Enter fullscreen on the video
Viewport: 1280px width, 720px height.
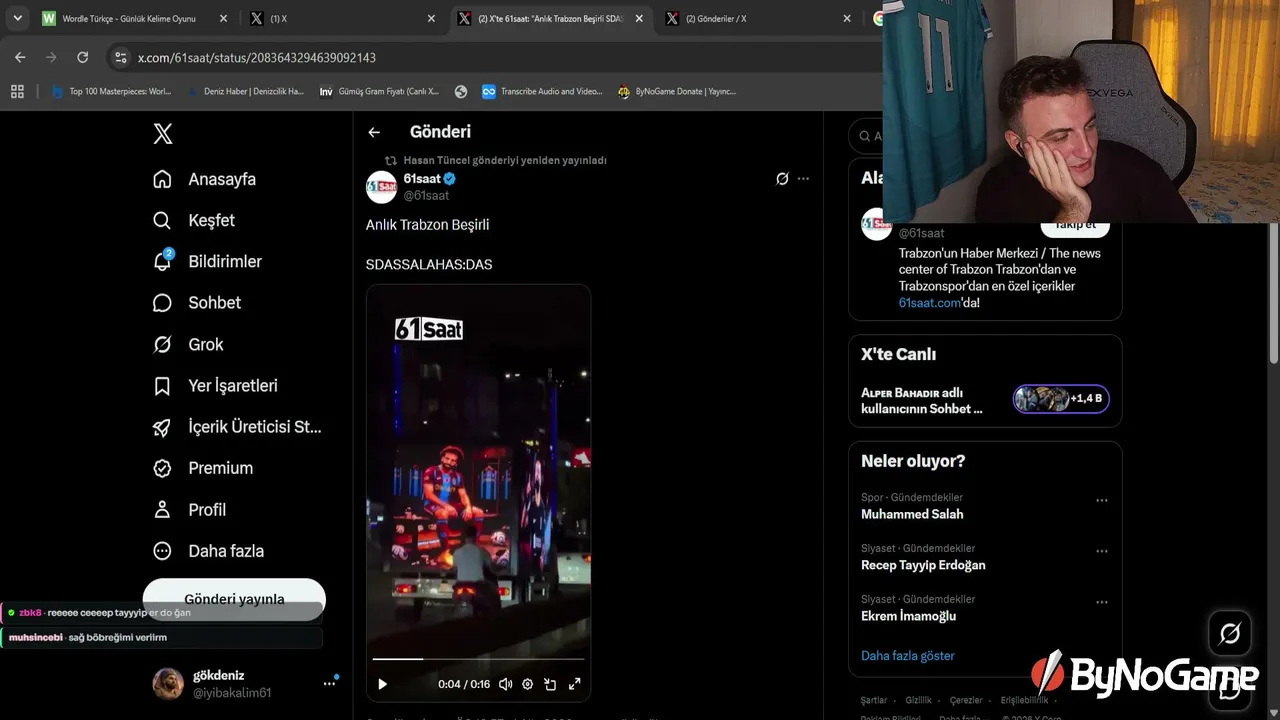pos(575,684)
